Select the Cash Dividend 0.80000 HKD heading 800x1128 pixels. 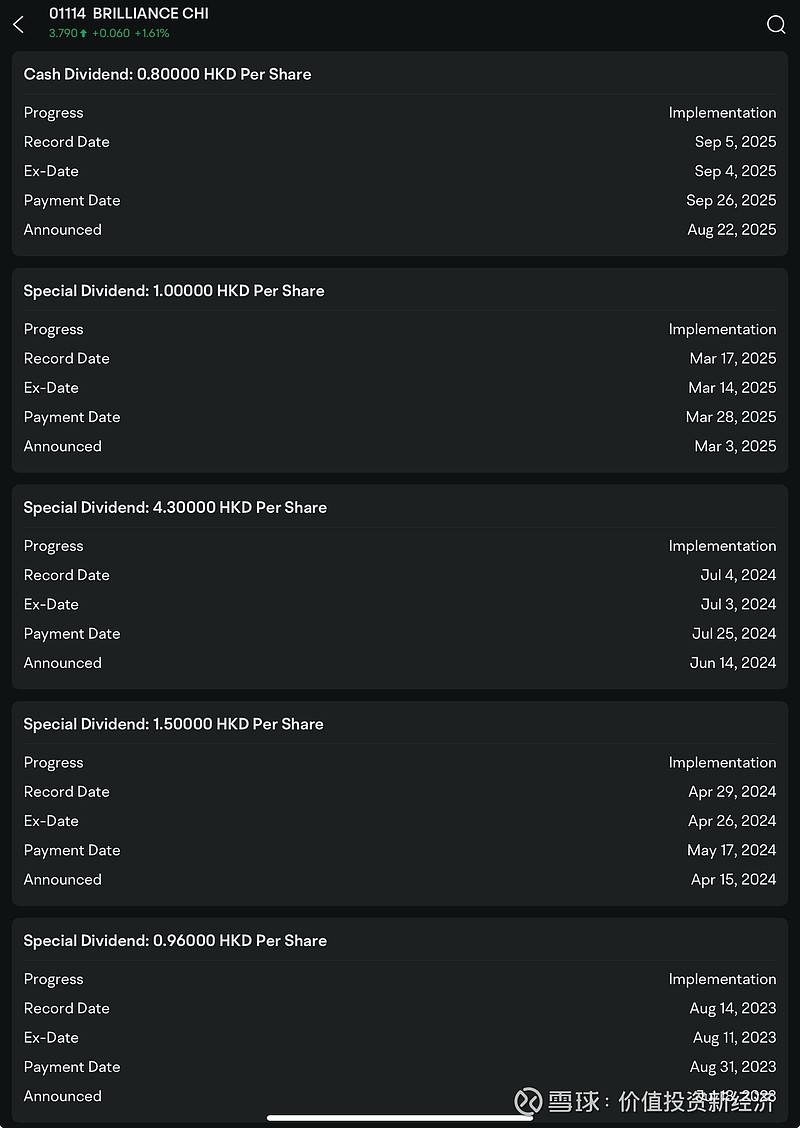tap(167, 74)
